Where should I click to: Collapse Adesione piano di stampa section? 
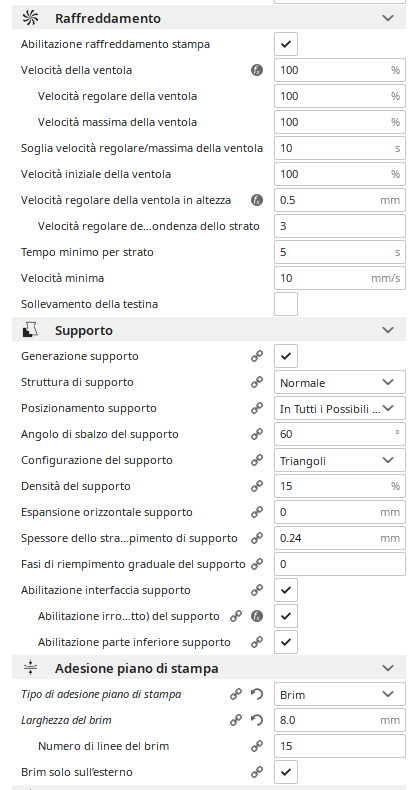click(388, 668)
